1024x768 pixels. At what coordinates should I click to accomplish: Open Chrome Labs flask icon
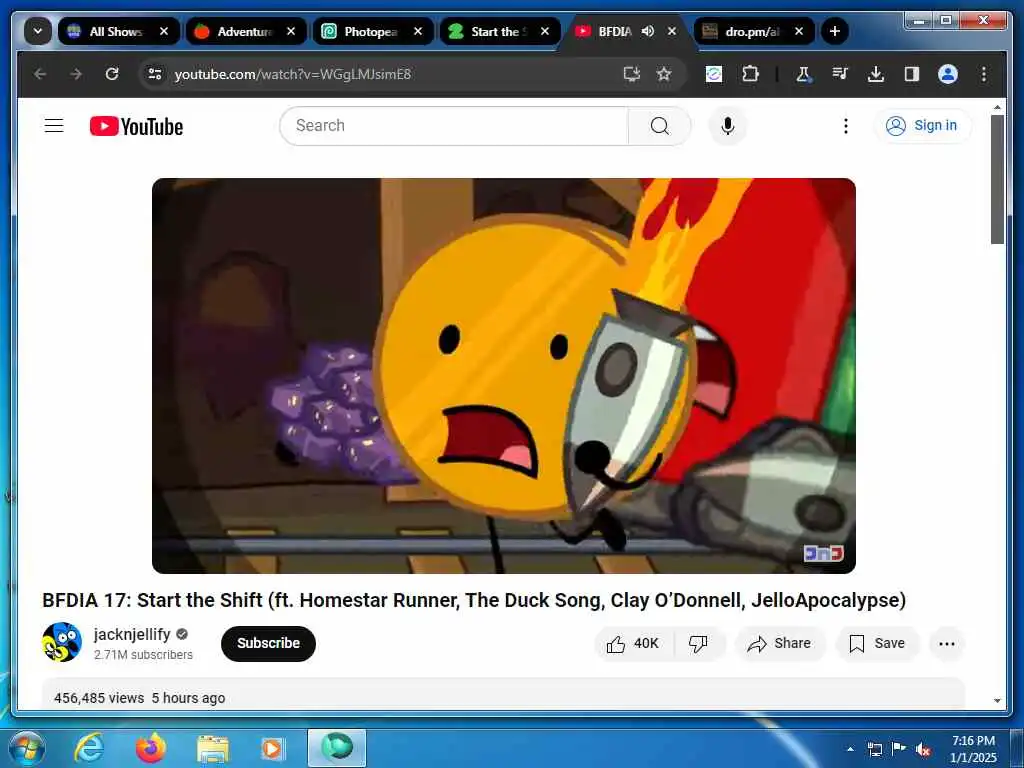pyautogui.click(x=803, y=74)
